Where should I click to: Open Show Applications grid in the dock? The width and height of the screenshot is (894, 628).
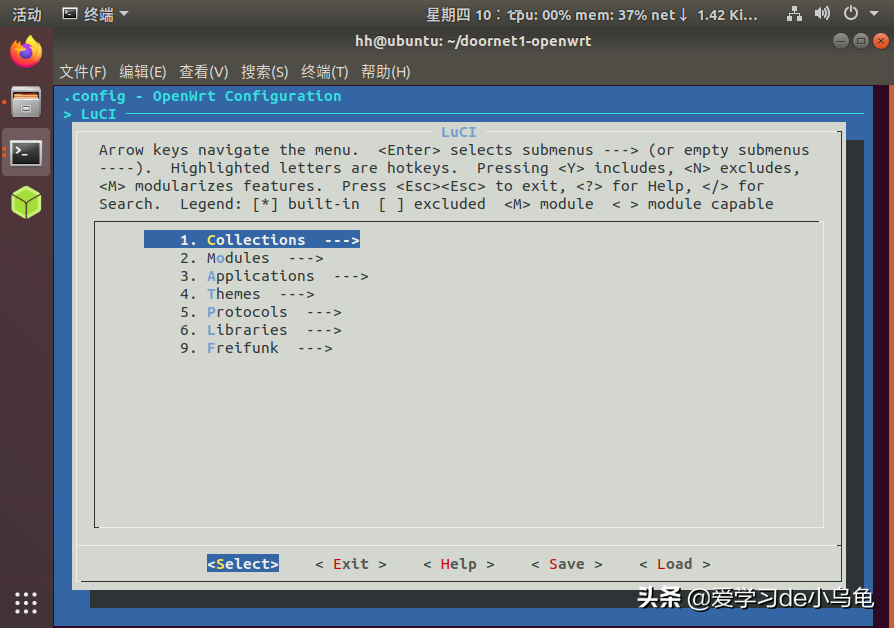25,603
